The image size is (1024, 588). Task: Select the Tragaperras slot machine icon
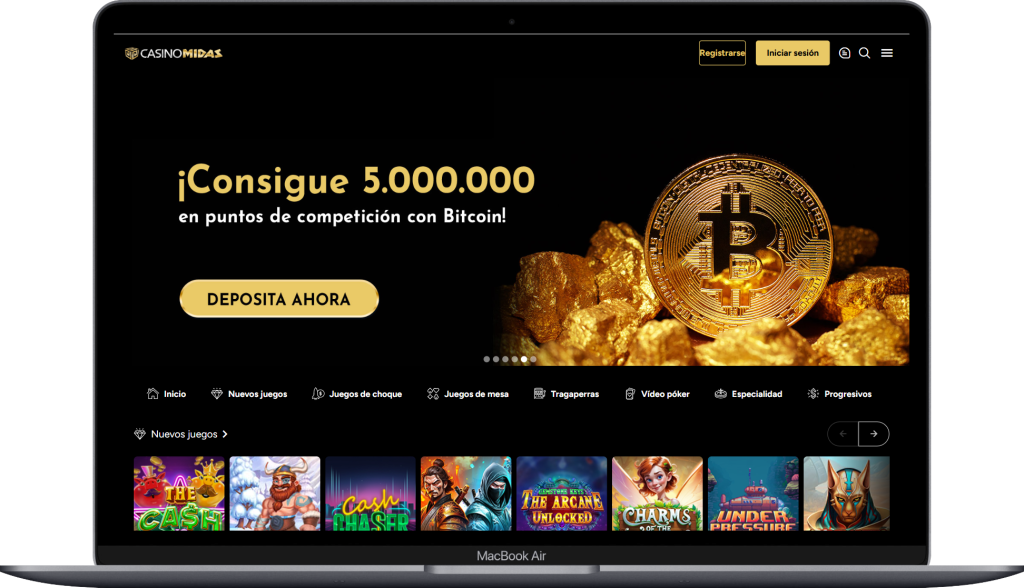click(539, 393)
